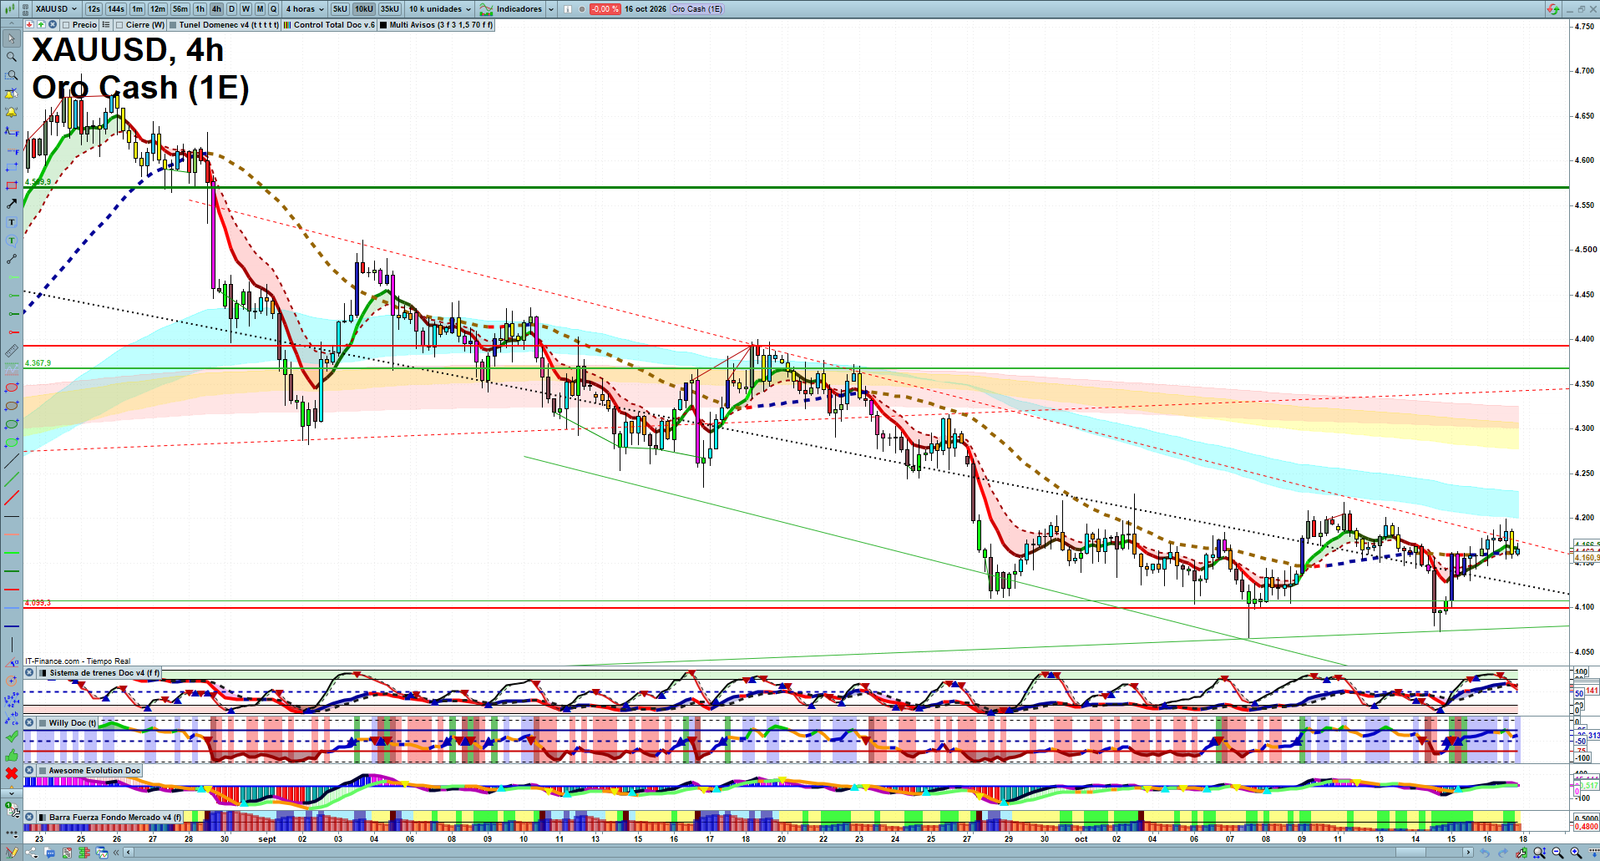
Task: Select the 144s timeframe button
Action: [x=116, y=9]
